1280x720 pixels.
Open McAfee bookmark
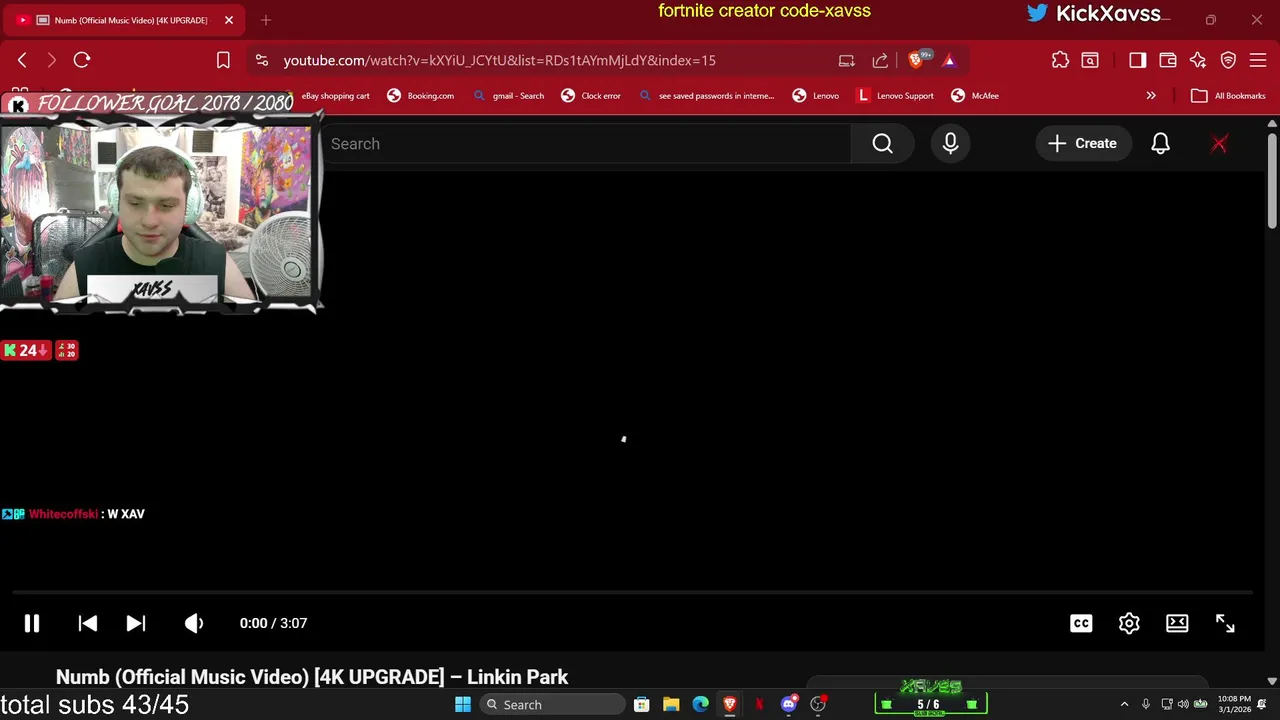pos(975,96)
